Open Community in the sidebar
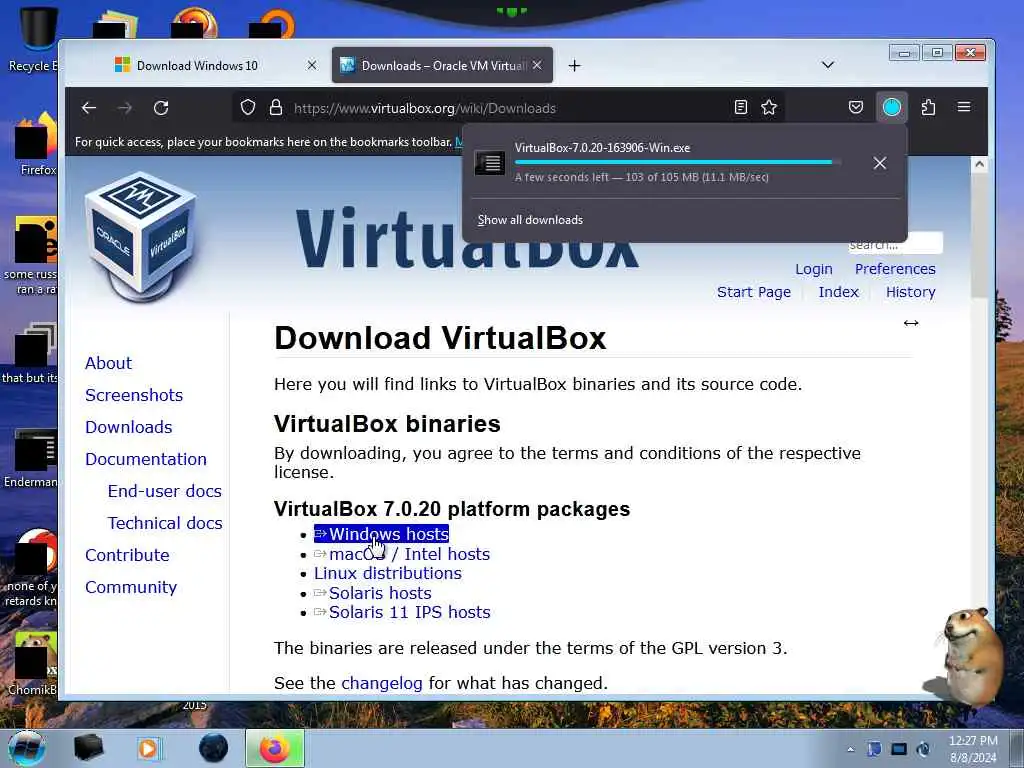Viewport: 1024px width, 768px height. coord(131,587)
